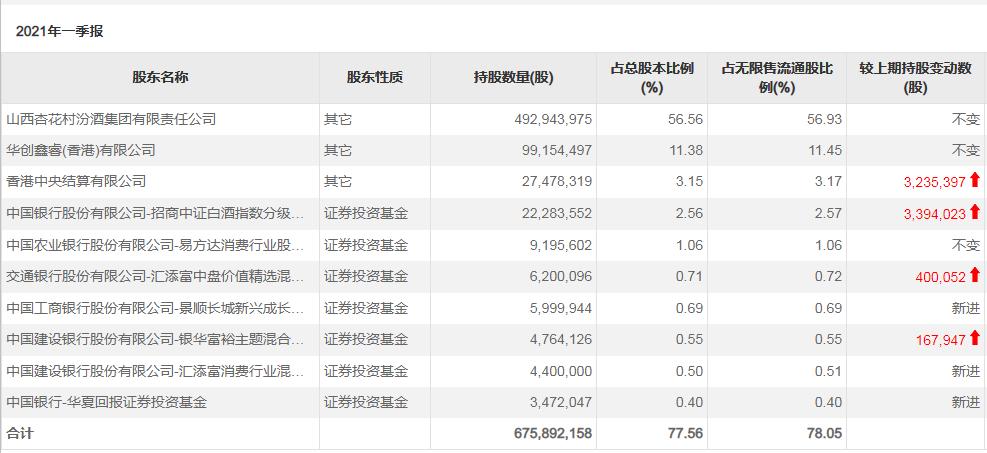987x453 pixels.
Task: Open 汇添富消费行业混 fund row
Action: (x=155, y=371)
